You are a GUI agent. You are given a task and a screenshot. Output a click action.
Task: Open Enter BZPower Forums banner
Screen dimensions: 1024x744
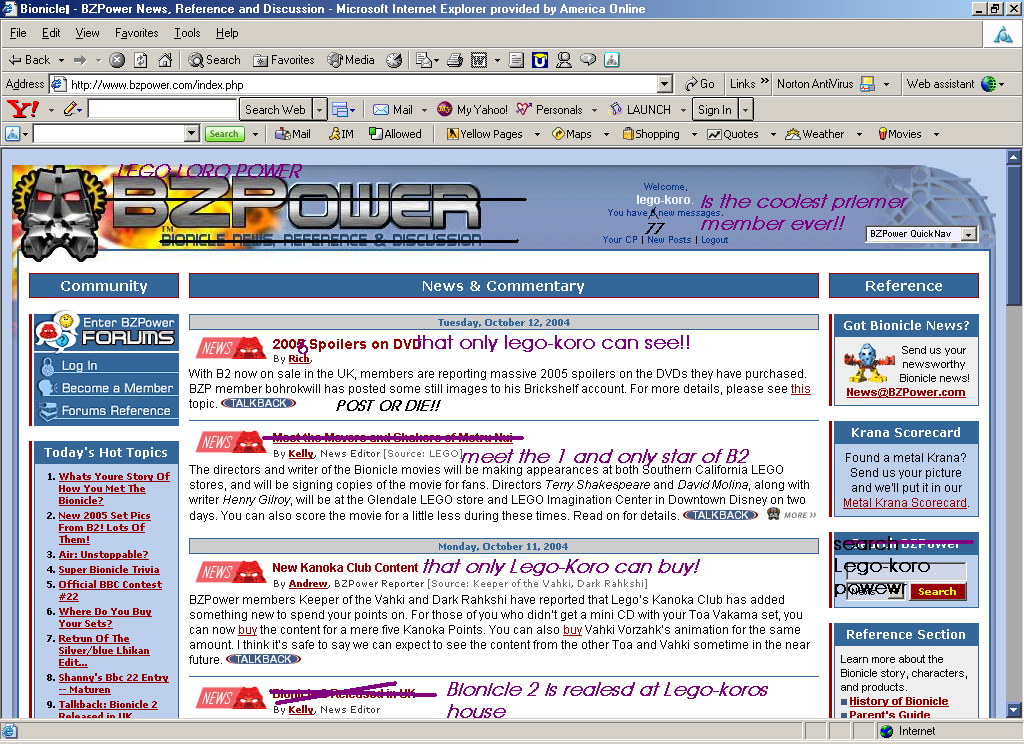click(x=106, y=331)
